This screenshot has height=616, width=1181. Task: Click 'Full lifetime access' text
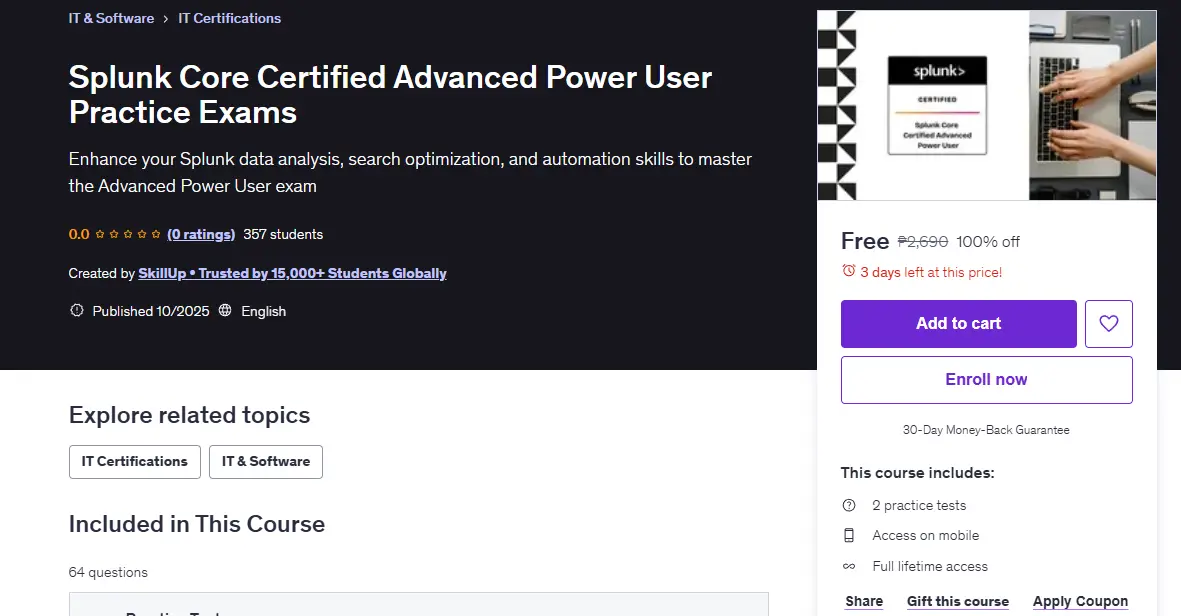930,566
